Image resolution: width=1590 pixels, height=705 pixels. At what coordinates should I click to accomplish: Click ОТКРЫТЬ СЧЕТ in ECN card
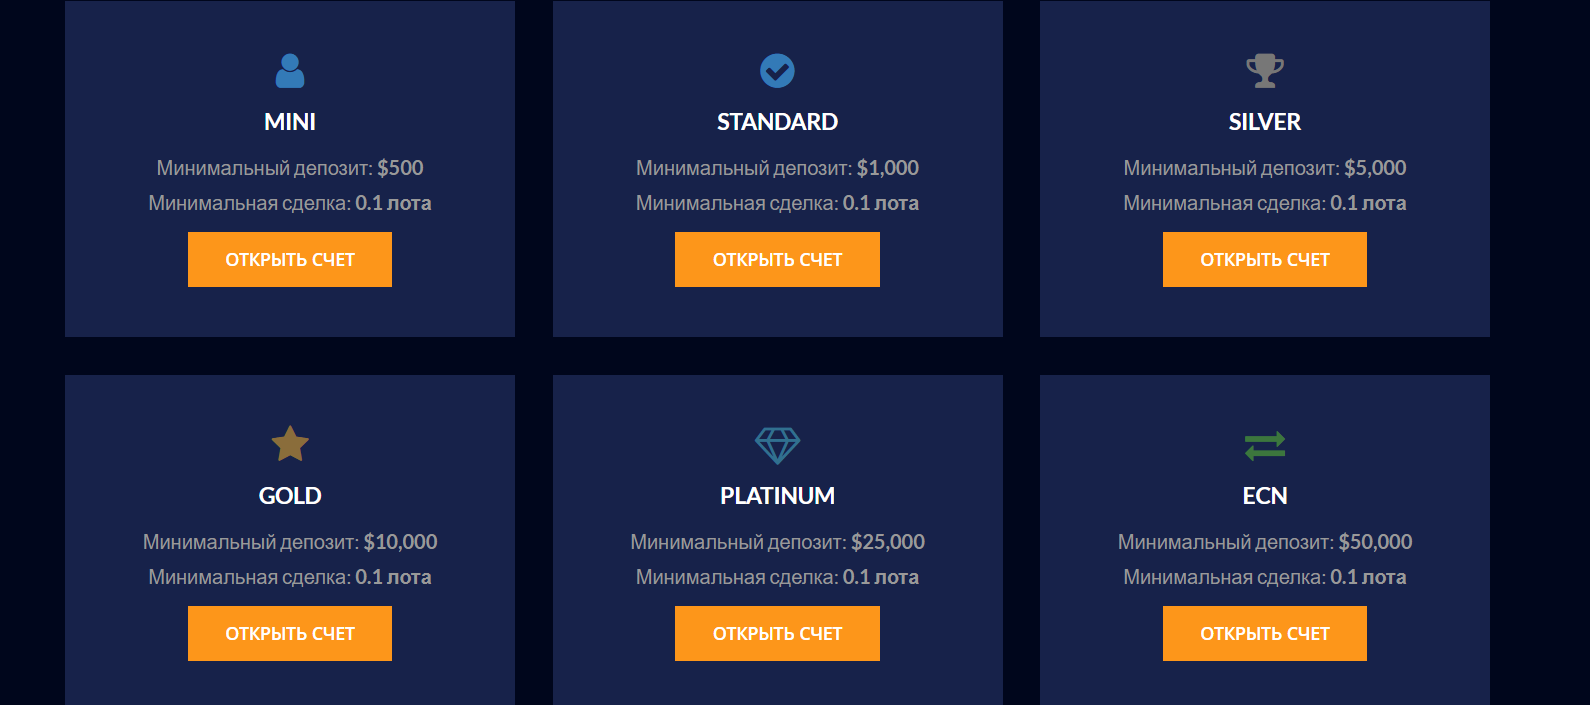click(x=1264, y=634)
